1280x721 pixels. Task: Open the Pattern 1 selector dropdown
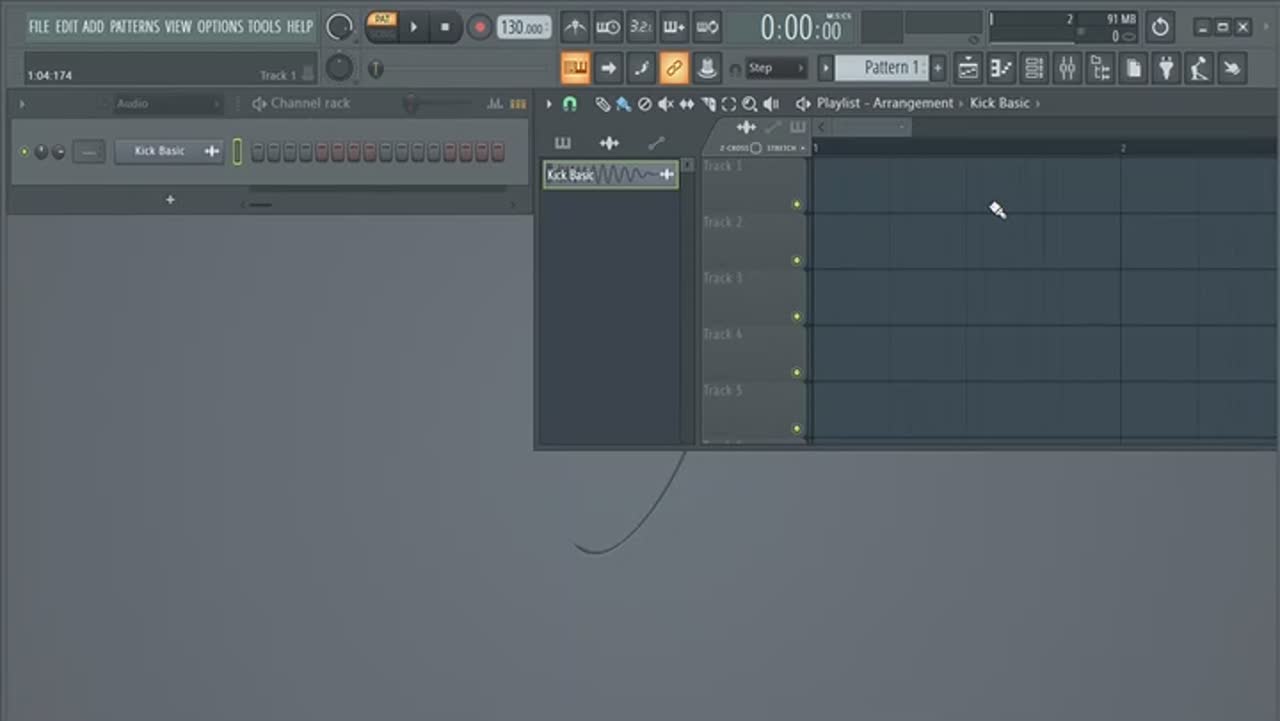[x=882, y=68]
